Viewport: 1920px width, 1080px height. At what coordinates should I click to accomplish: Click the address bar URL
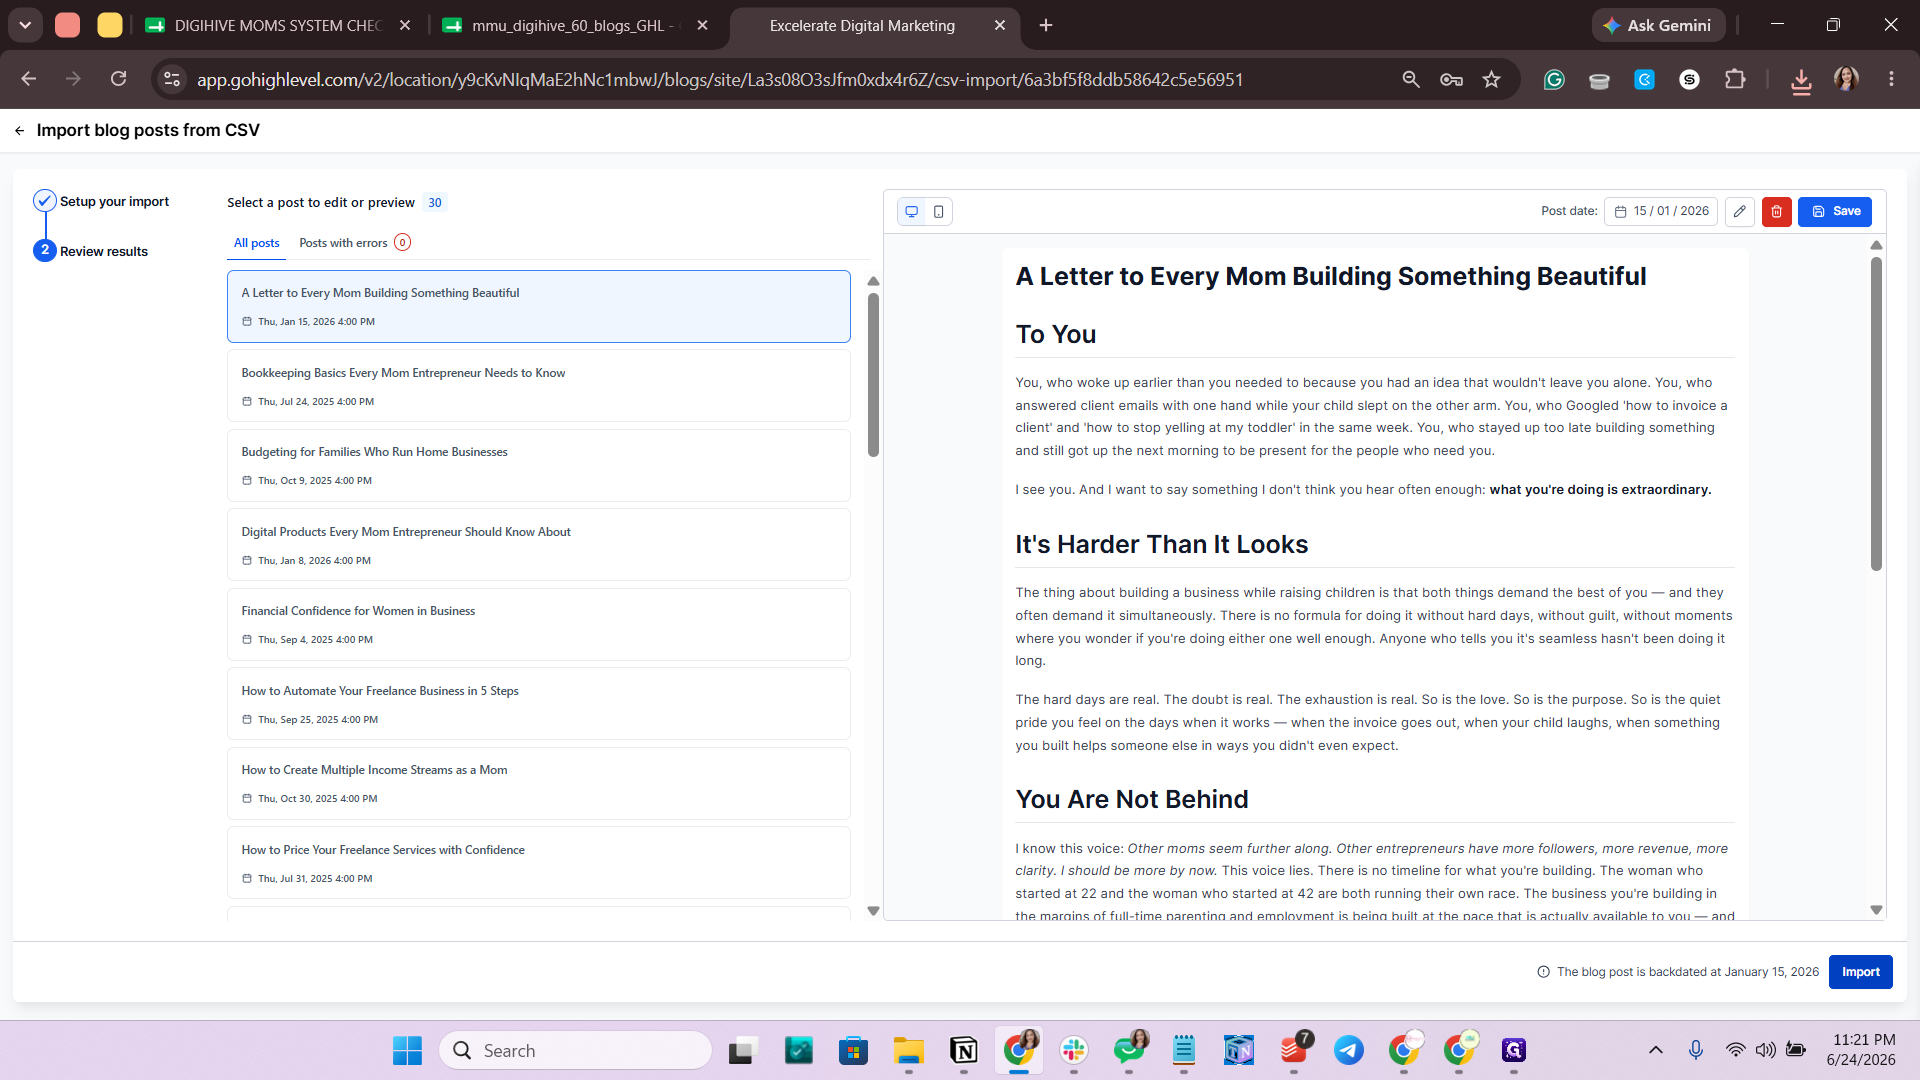coord(720,80)
